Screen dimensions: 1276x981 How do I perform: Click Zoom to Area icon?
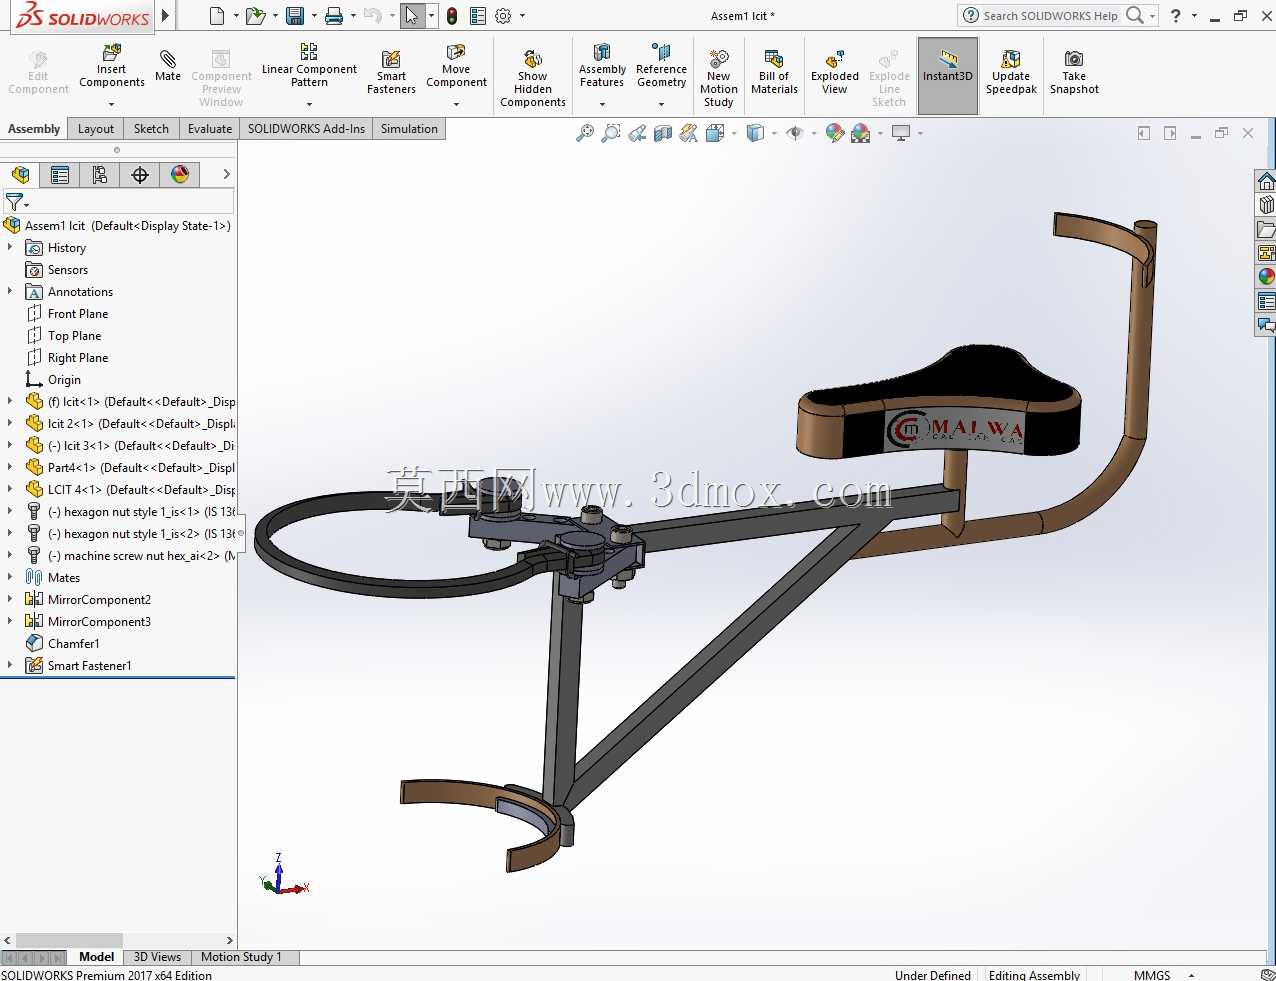click(x=611, y=133)
